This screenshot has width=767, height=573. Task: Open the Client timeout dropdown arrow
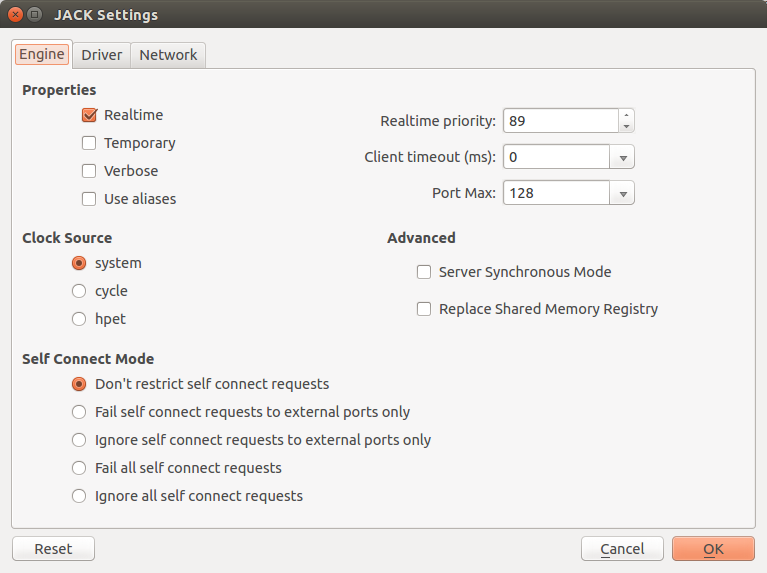pyautogui.click(x=622, y=157)
